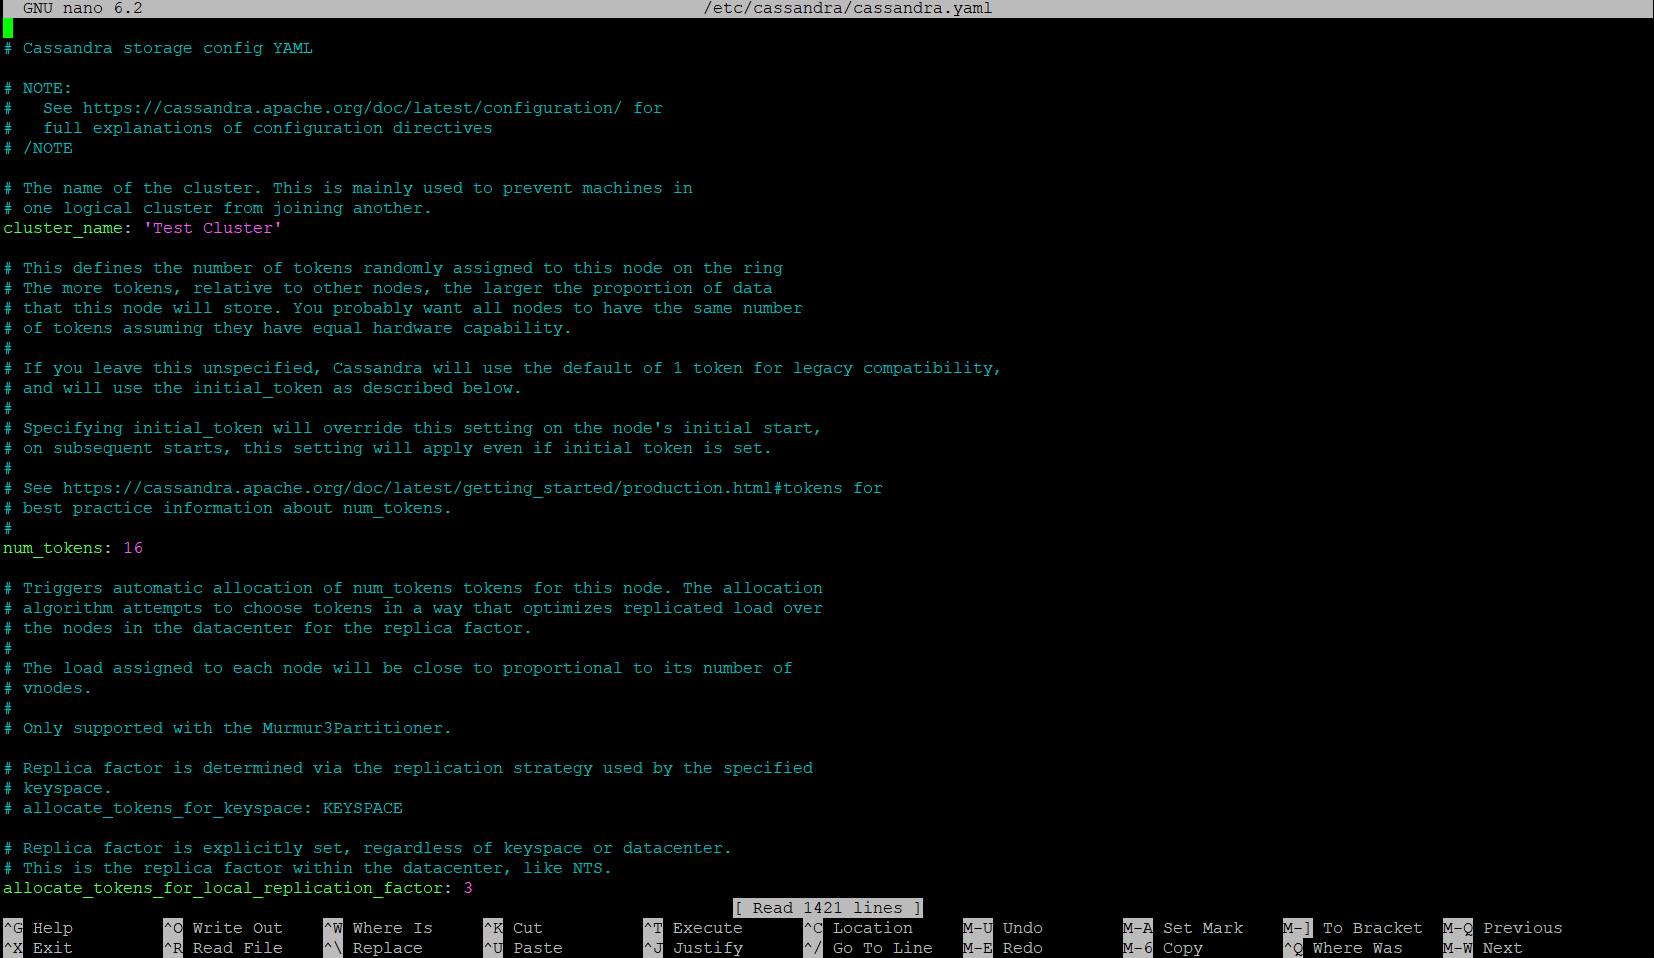Select the ^R Read File shortcut
This screenshot has height=958, width=1654.
tap(223, 948)
